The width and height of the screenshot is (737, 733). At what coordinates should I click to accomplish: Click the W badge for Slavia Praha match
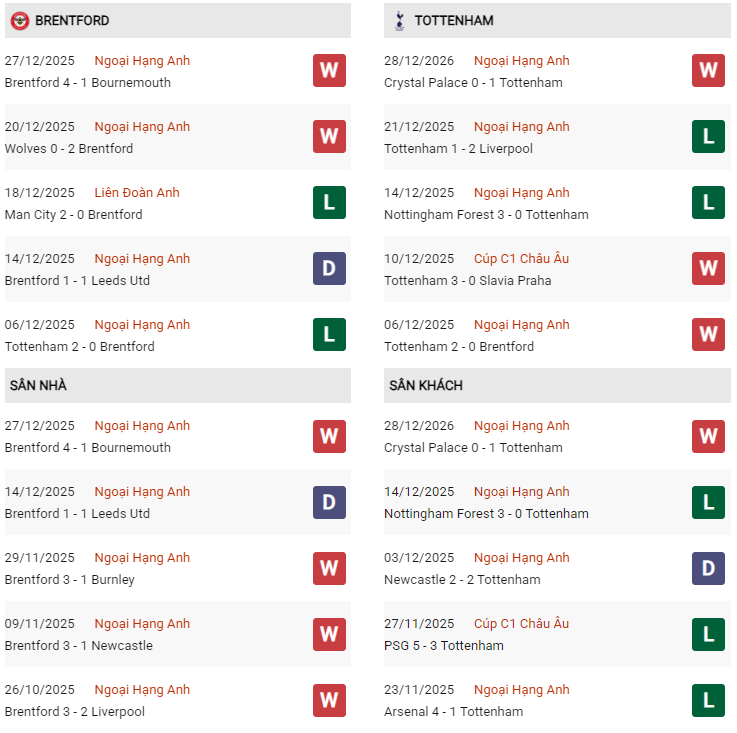click(708, 269)
